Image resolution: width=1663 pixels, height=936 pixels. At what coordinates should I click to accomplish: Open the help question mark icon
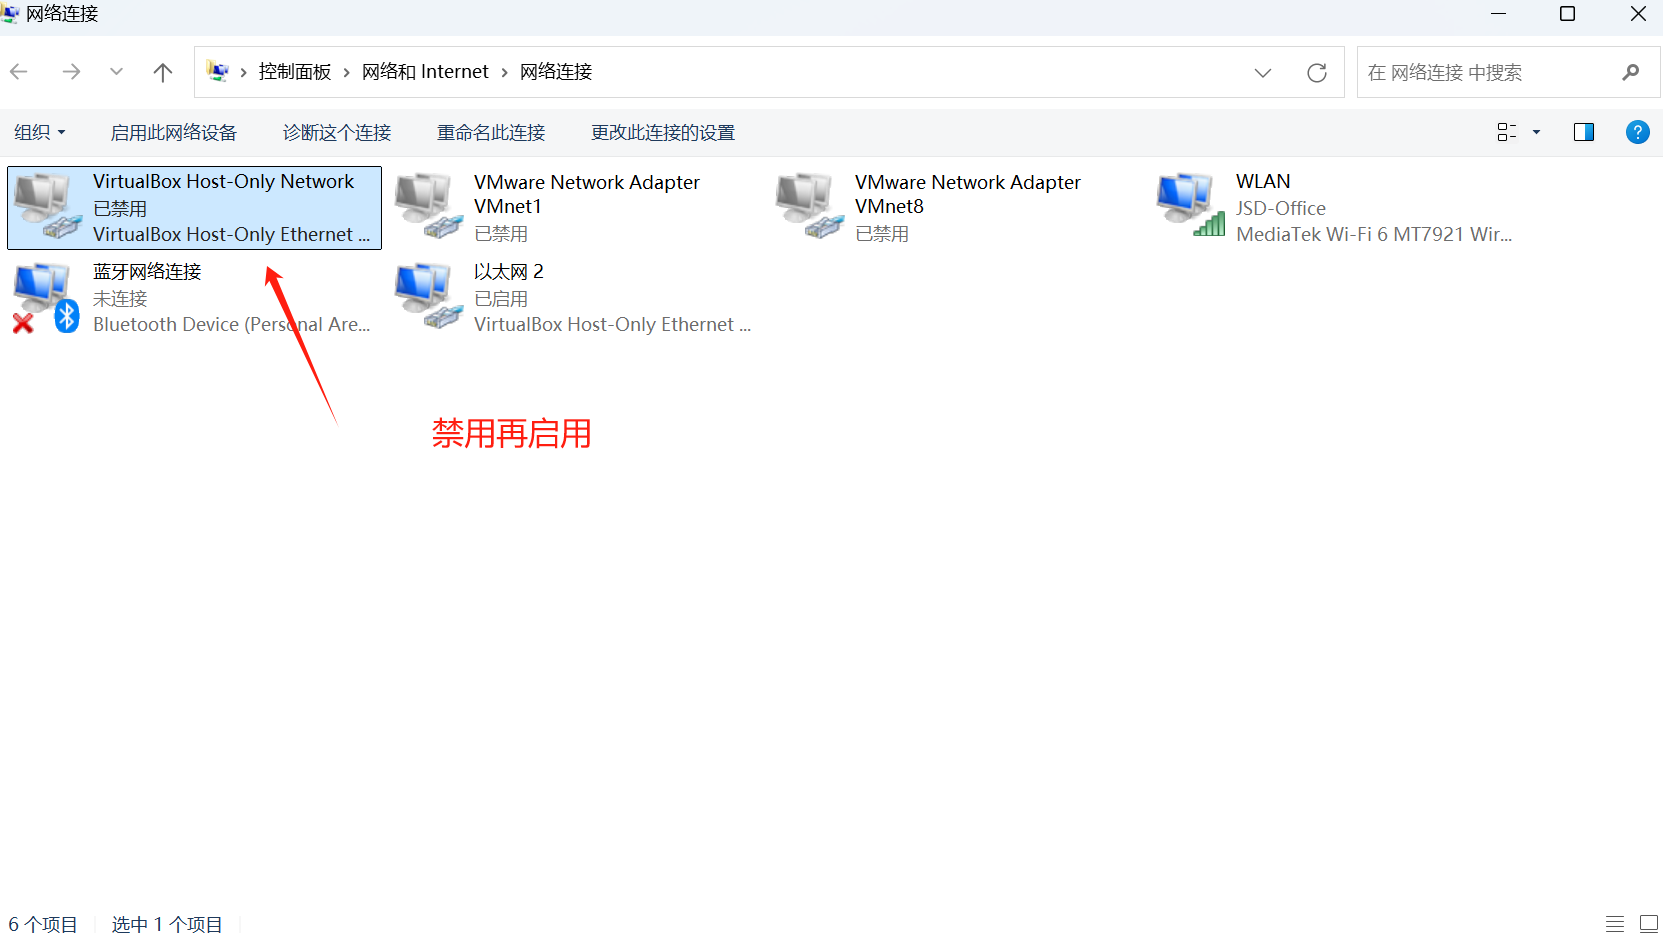[1637, 132]
